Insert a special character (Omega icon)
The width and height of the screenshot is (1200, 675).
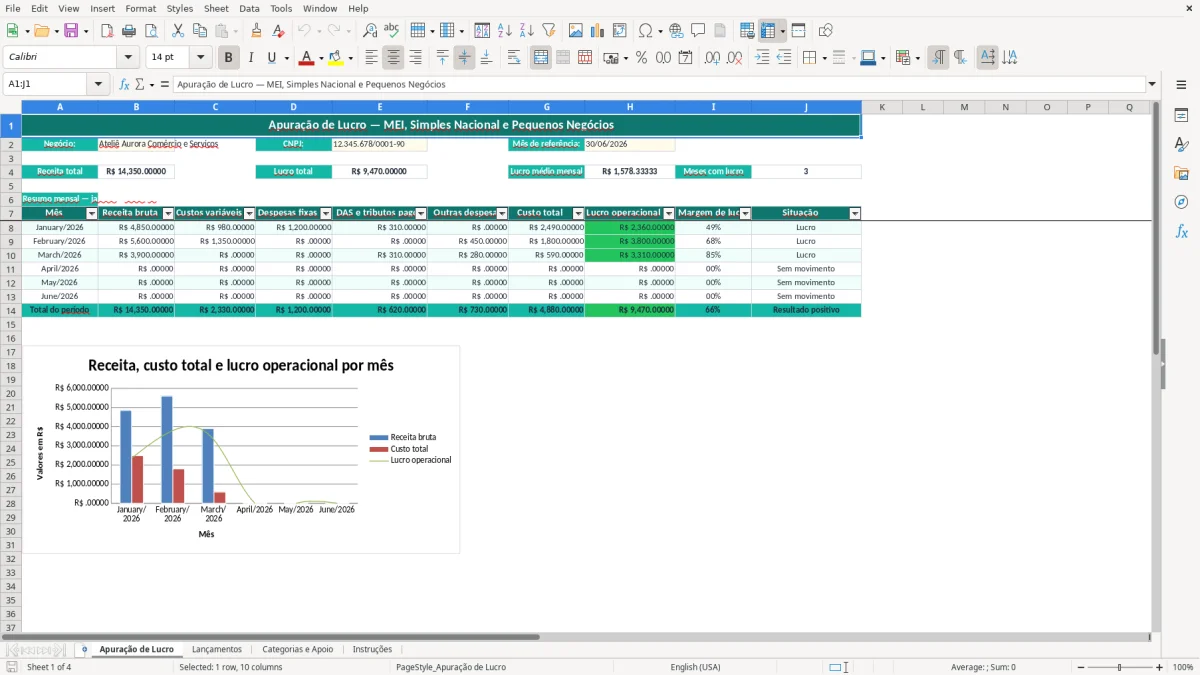tap(645, 31)
